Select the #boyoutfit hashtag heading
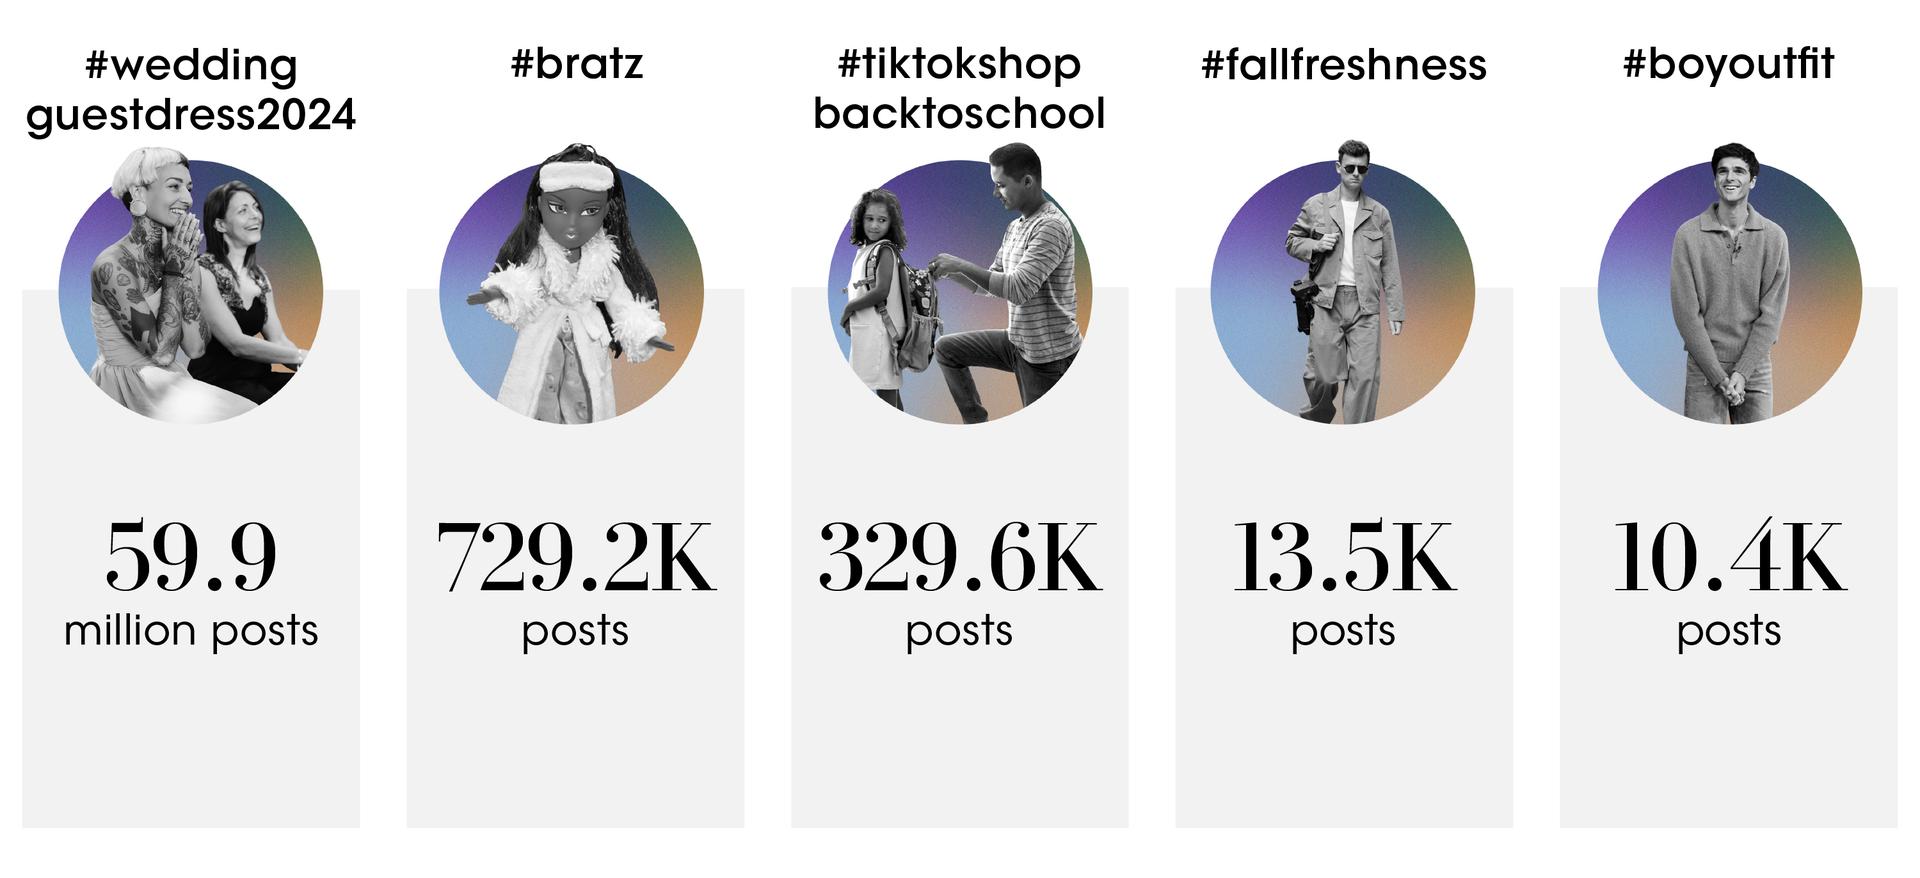This screenshot has height=878, width=1920. [x=1728, y=64]
